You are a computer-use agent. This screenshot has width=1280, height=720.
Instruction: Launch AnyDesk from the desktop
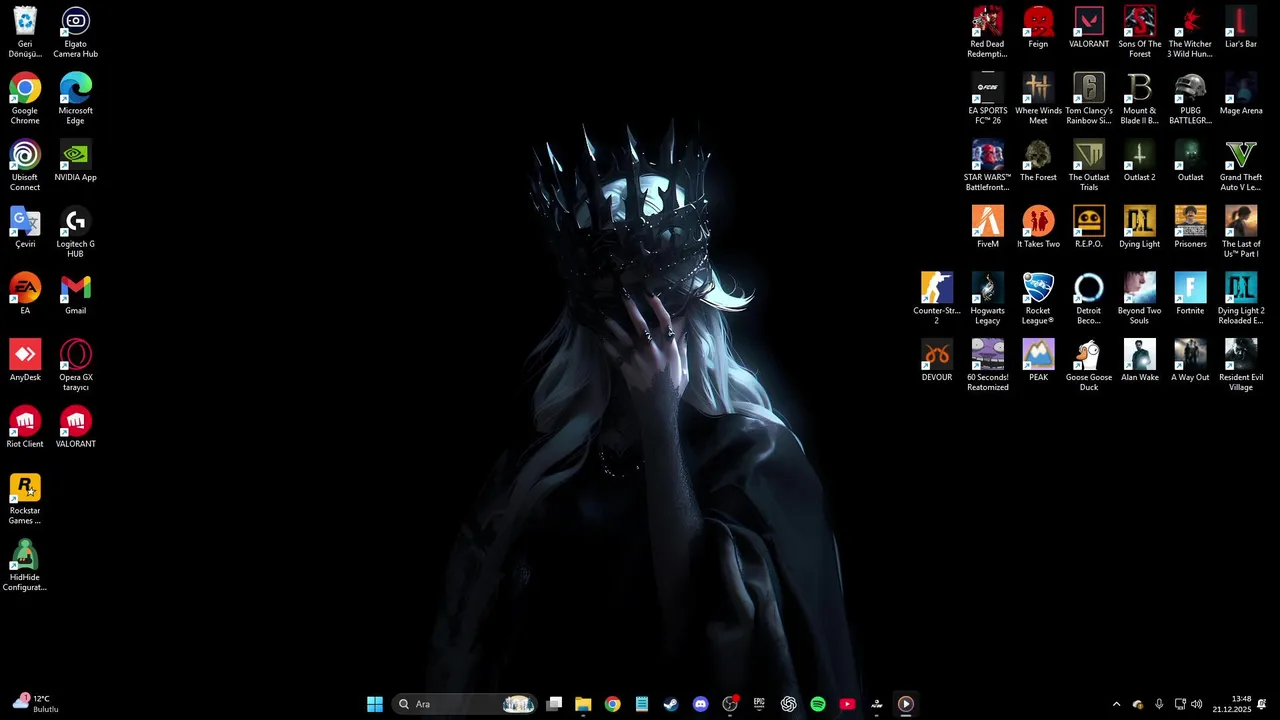[x=25, y=361]
